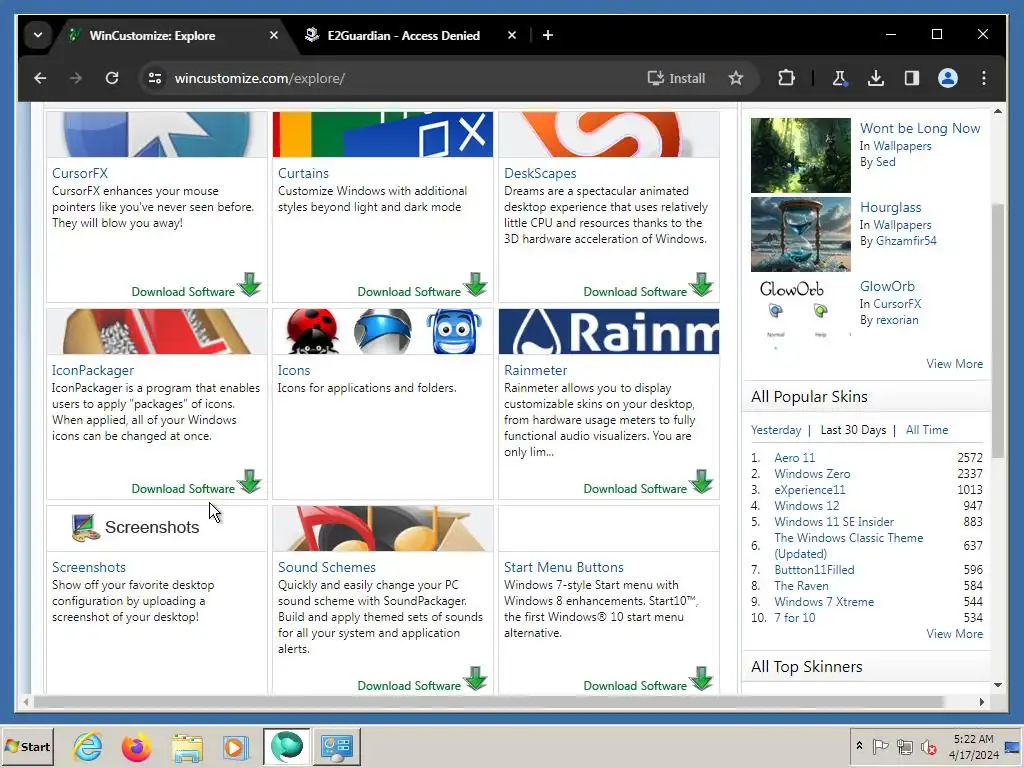
Task: Open the profile avatar icon
Action: [x=948, y=78]
